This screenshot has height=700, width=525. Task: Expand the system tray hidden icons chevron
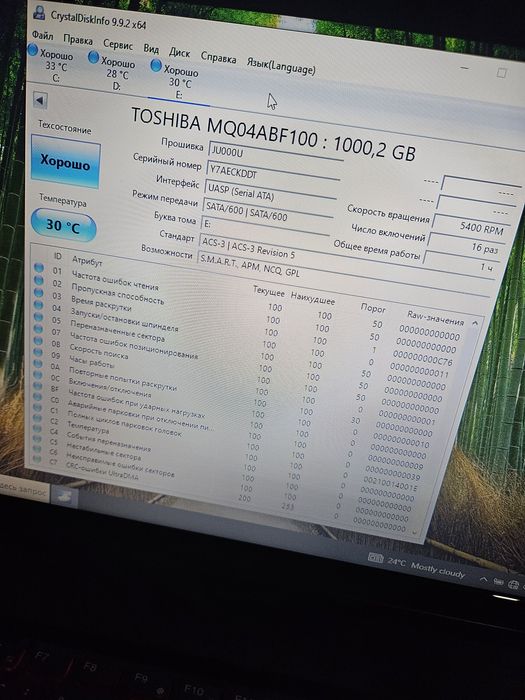pos(483,579)
